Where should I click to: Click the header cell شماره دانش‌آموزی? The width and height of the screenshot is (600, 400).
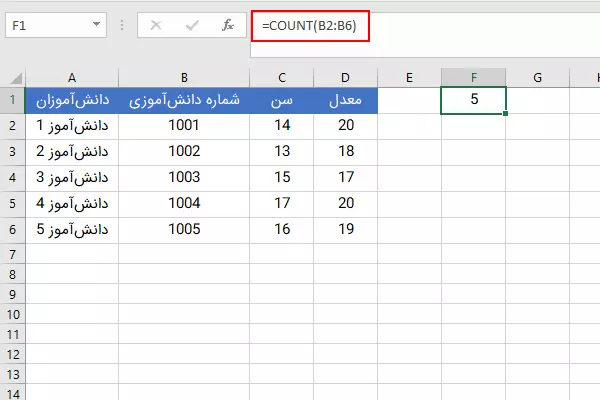(x=184, y=100)
